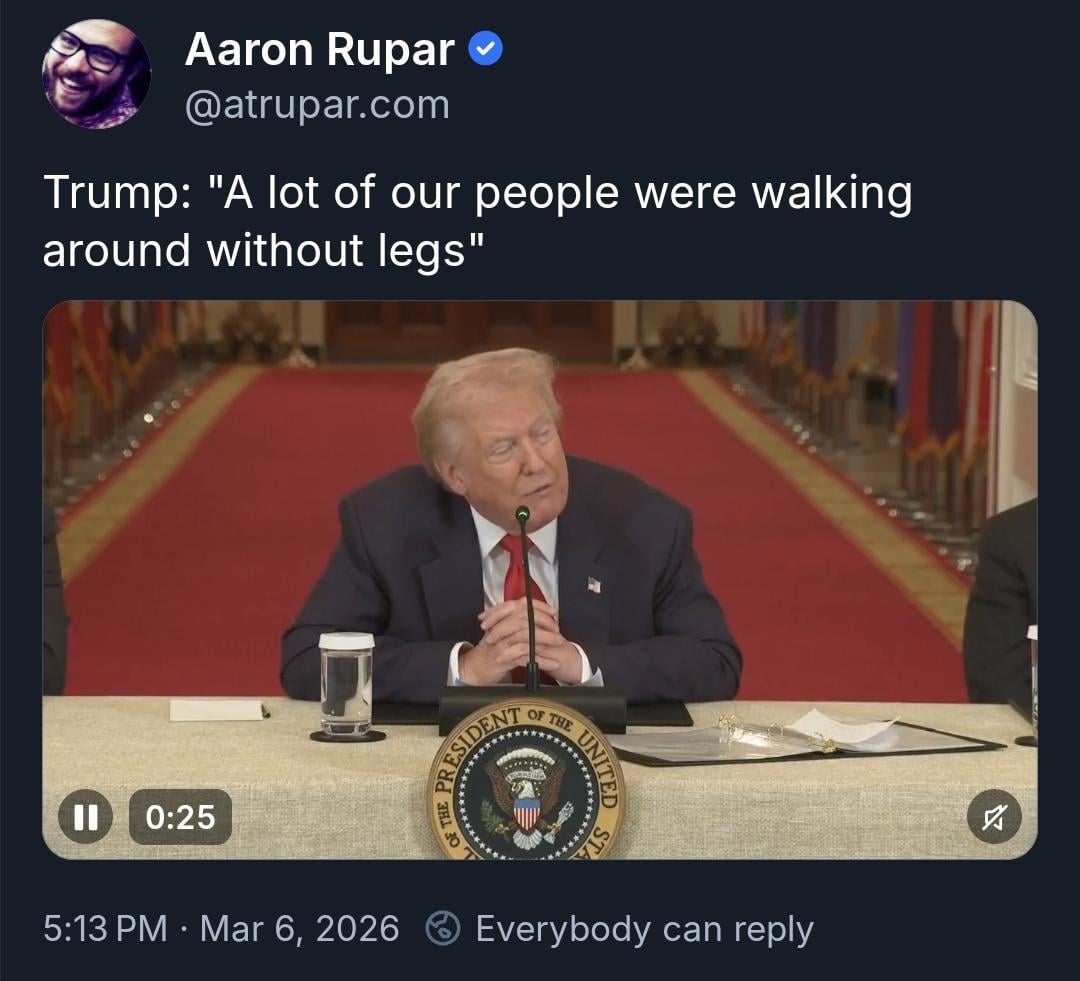1080x981 pixels.
Task: Click the flag lapel pin in video
Action: click(x=594, y=585)
